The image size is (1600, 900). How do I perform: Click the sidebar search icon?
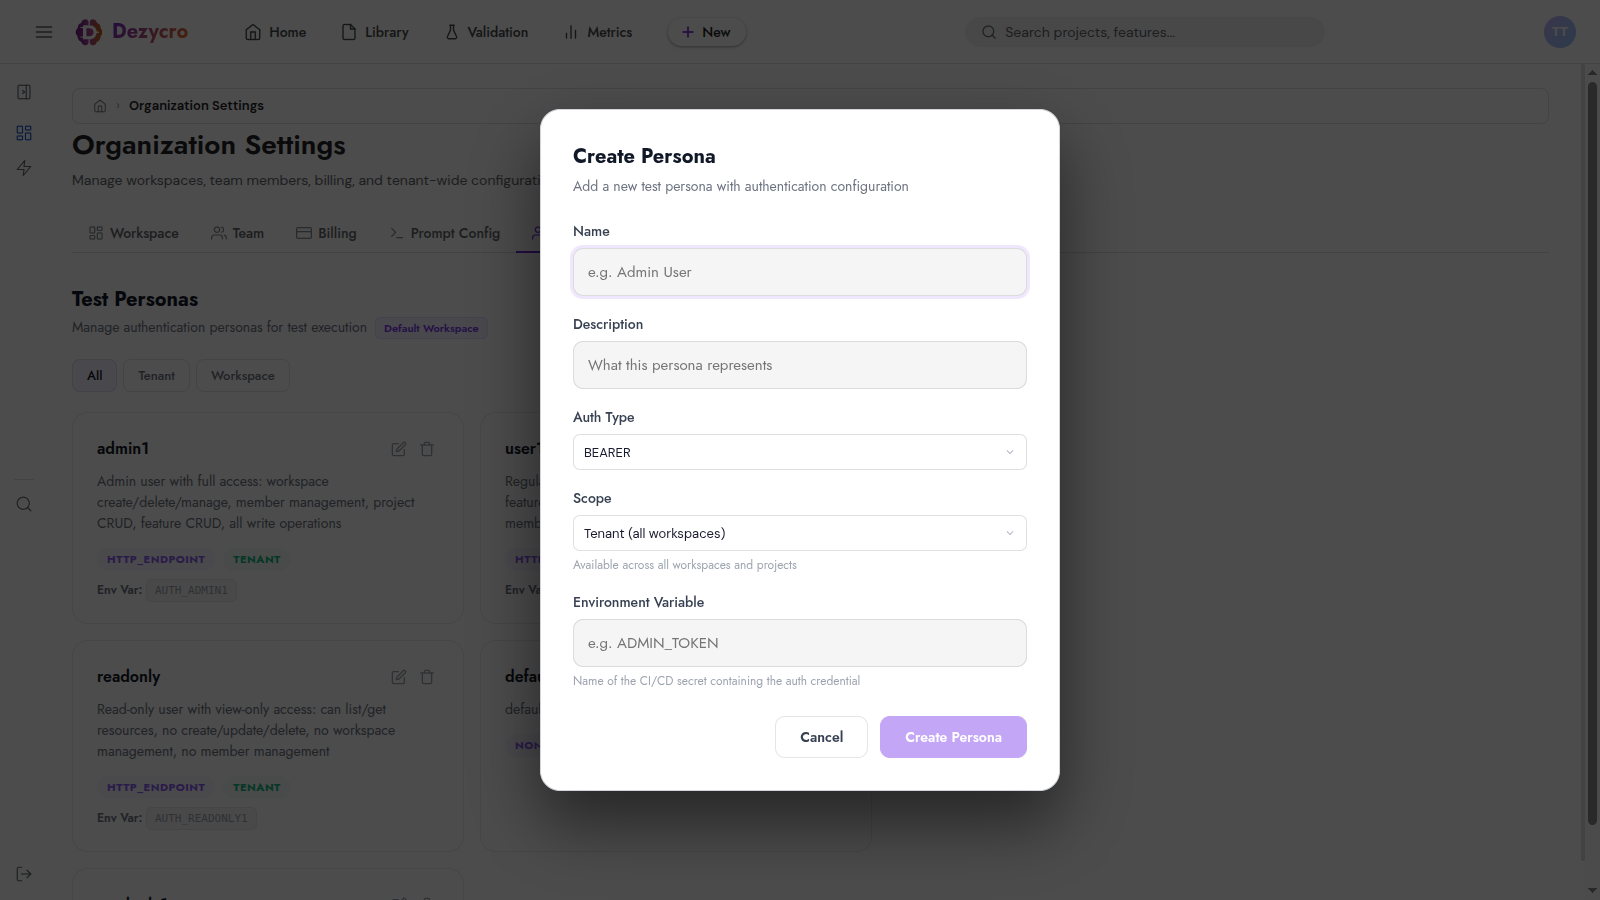pos(24,504)
